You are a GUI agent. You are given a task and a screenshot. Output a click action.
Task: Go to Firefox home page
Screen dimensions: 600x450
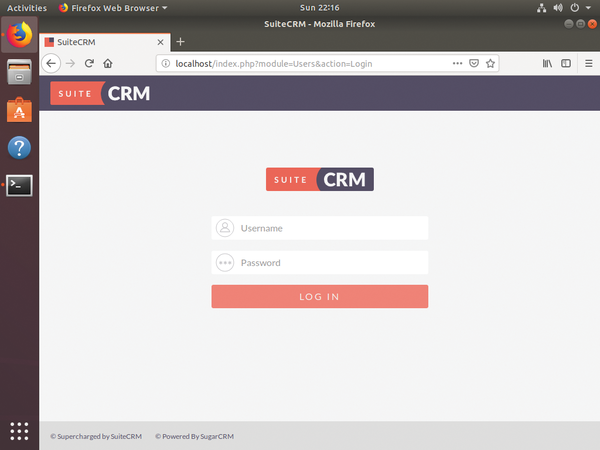108,64
